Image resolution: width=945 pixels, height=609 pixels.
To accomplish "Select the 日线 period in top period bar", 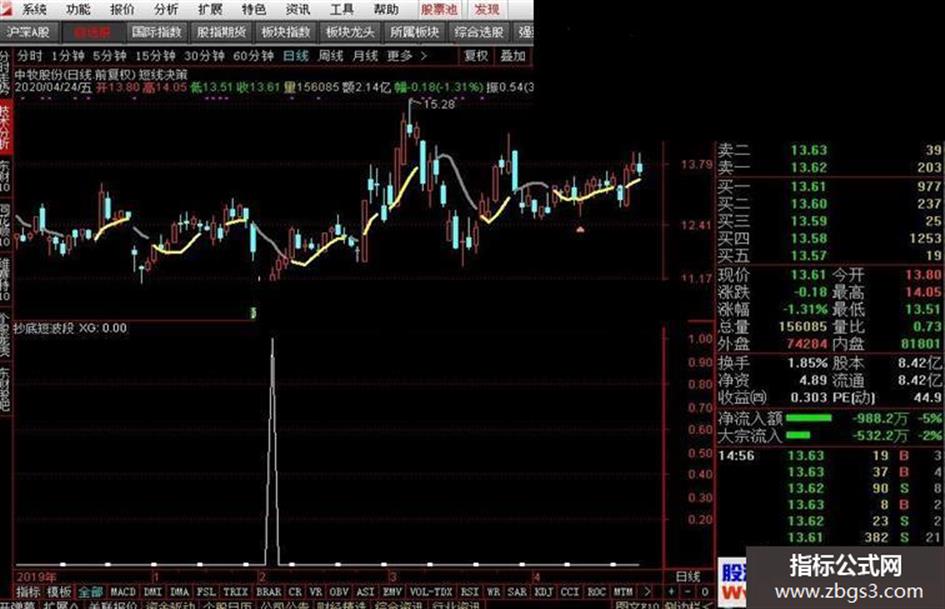I will click(x=296, y=56).
